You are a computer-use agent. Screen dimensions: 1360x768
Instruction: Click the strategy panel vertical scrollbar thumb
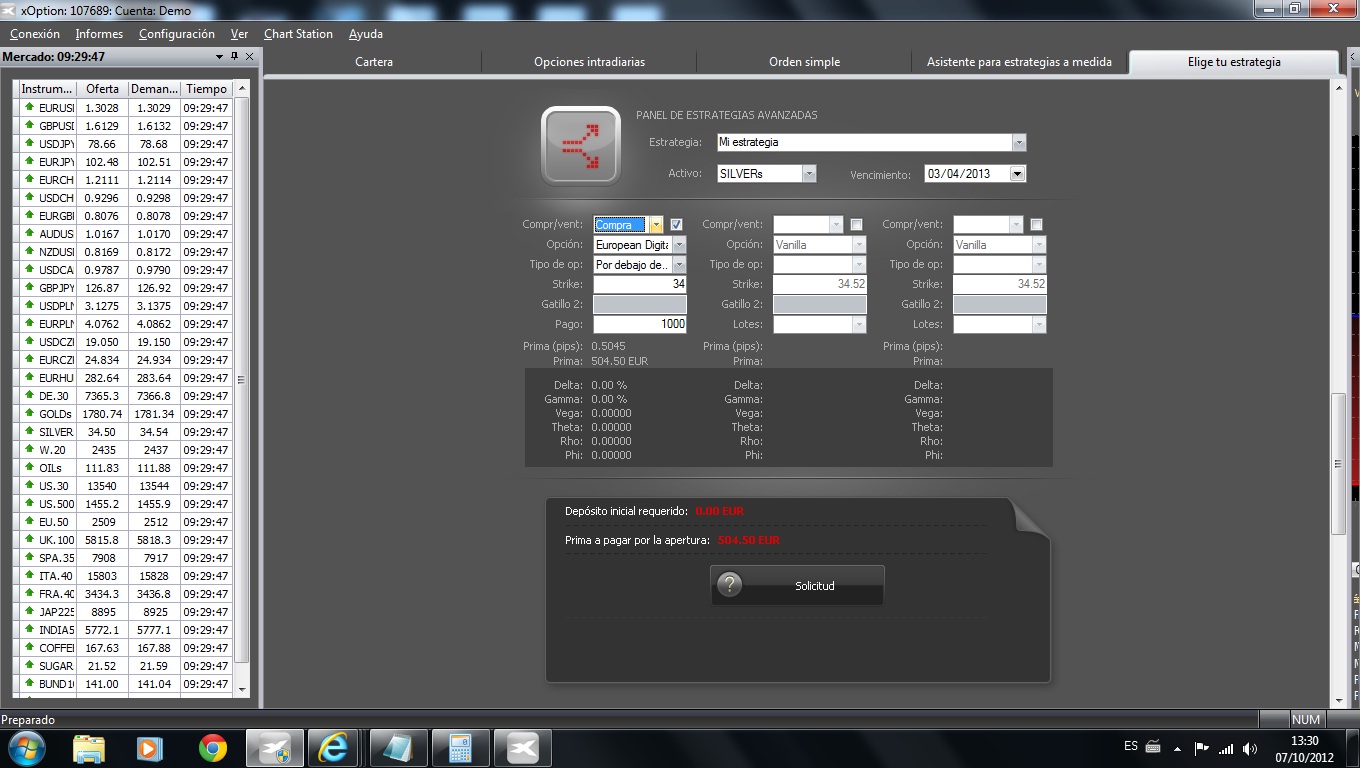click(x=1339, y=465)
